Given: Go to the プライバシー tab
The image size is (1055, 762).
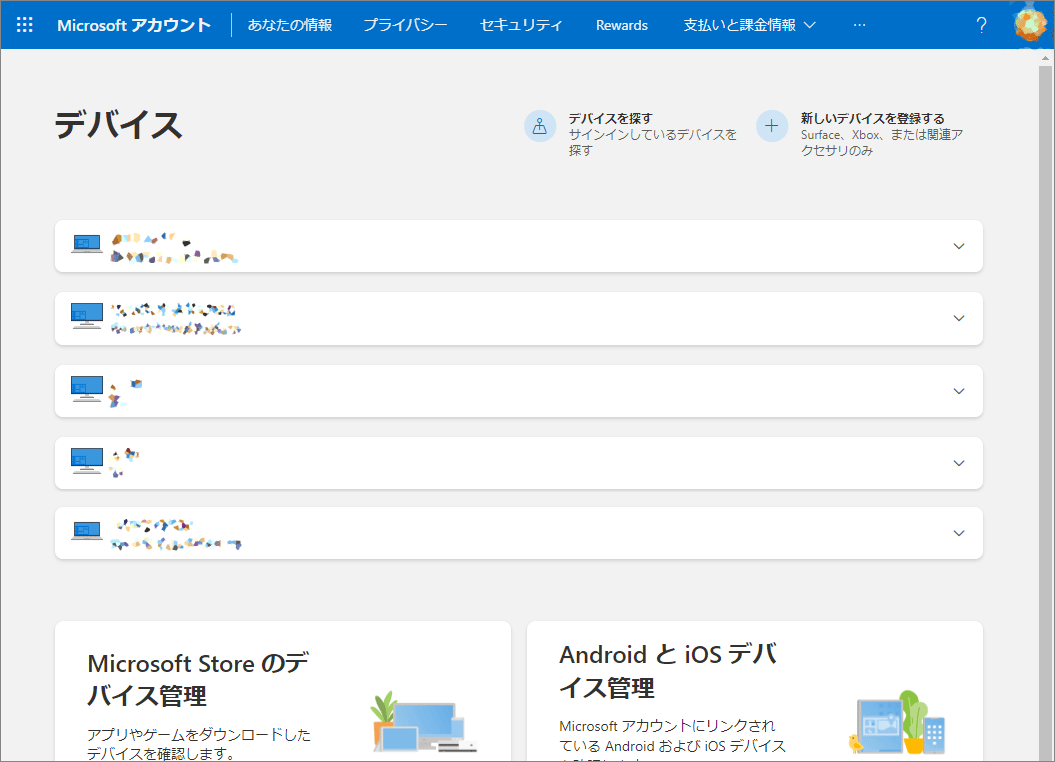Looking at the screenshot, I should [405, 25].
